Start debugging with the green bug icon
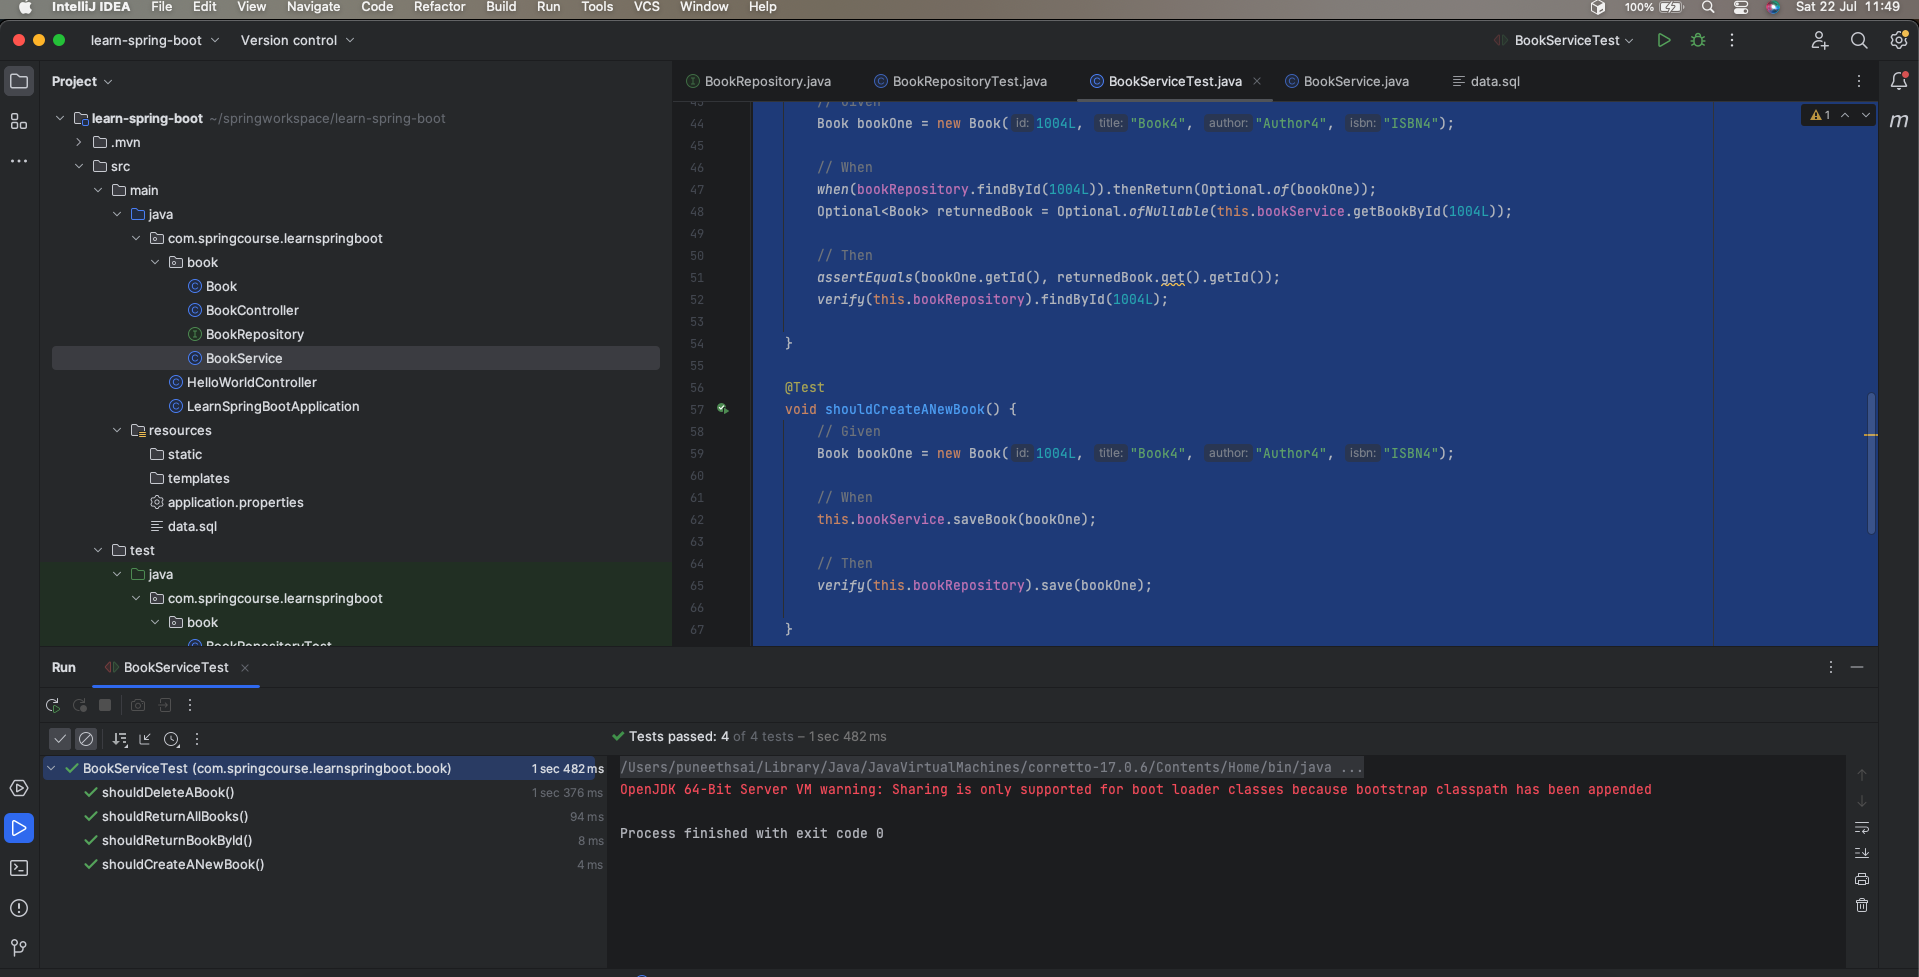 [1698, 40]
